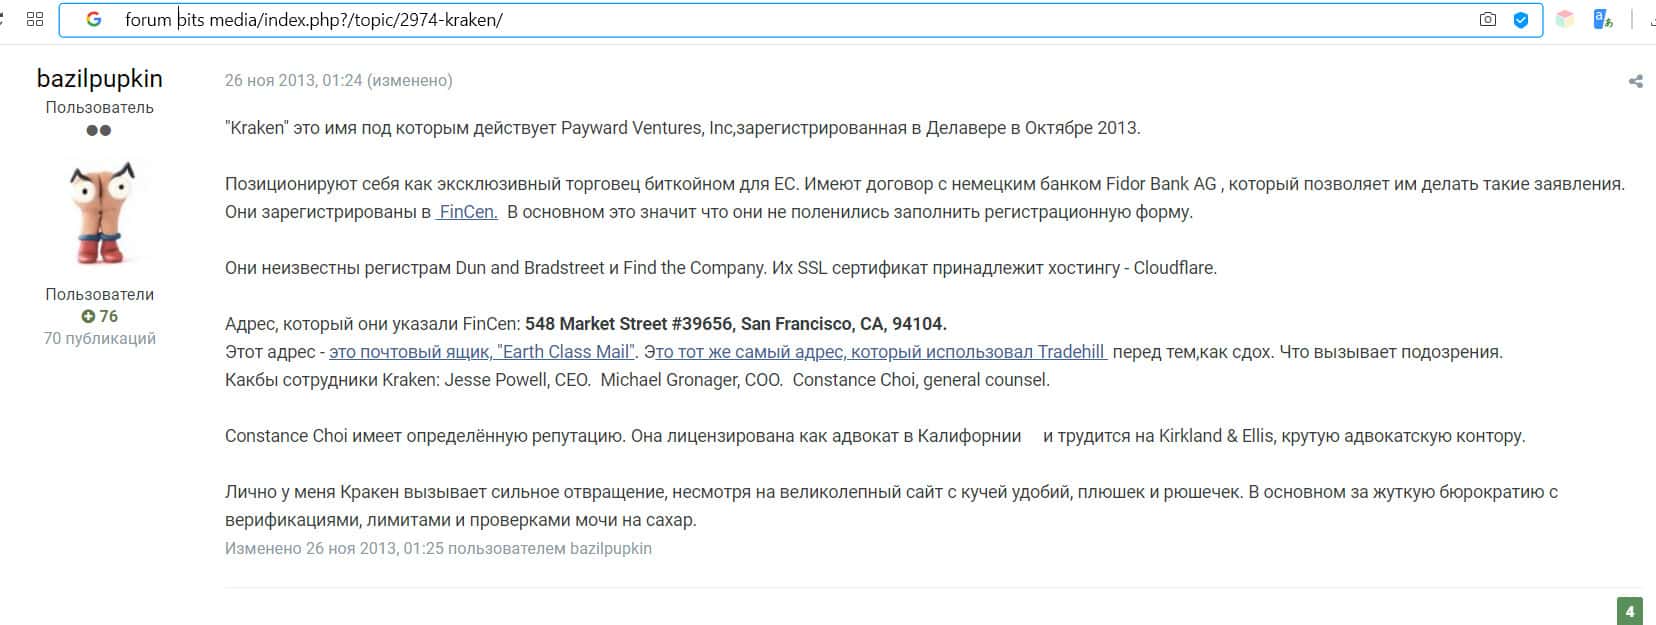This screenshot has width=1656, height=625.
Task: Click the green reputation plus icon
Action: point(88,316)
